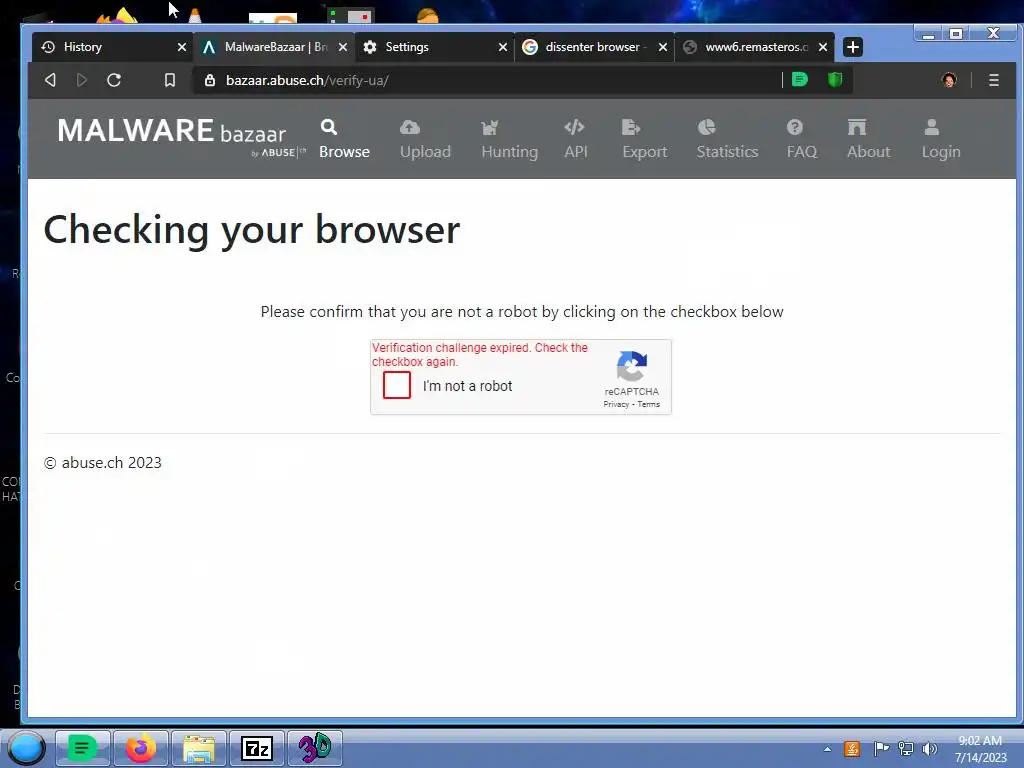Open a new tab with the plus button
1024x768 pixels.
coord(852,47)
